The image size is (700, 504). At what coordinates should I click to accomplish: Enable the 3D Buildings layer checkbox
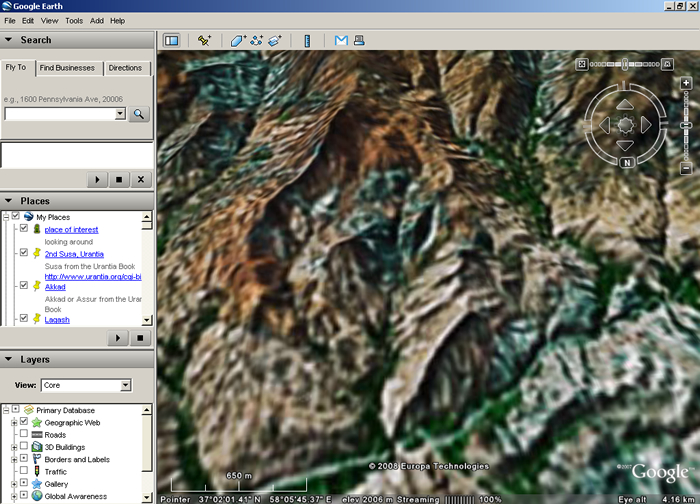coord(24,446)
